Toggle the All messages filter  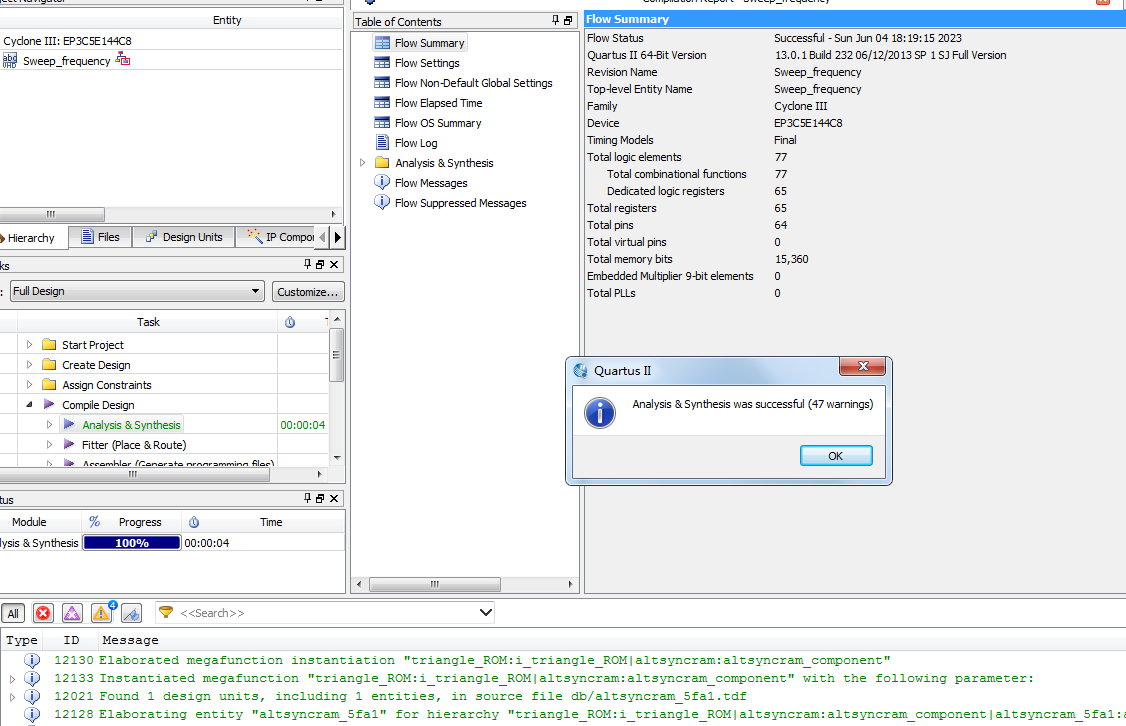click(13, 613)
